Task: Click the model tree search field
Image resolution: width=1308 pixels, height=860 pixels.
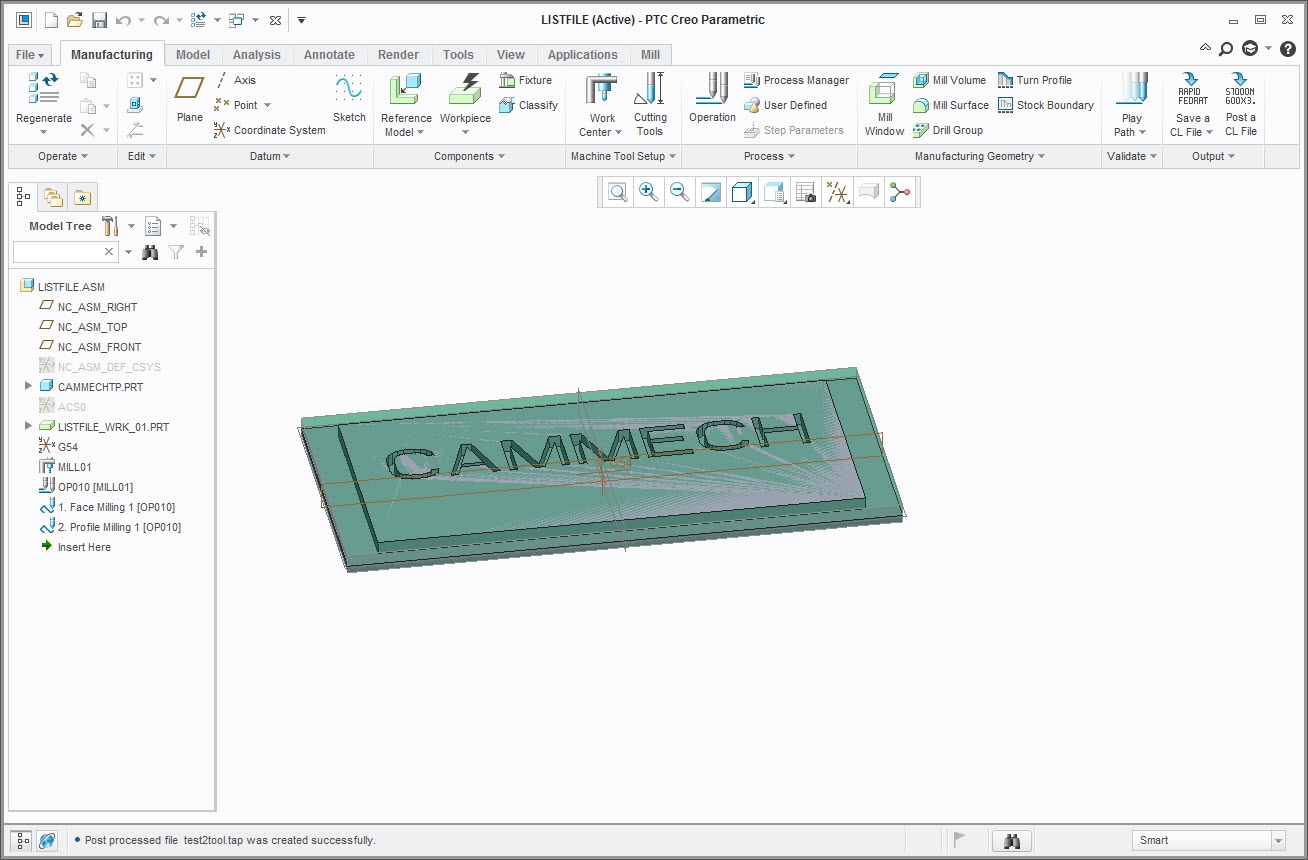Action: pyautogui.click(x=59, y=252)
